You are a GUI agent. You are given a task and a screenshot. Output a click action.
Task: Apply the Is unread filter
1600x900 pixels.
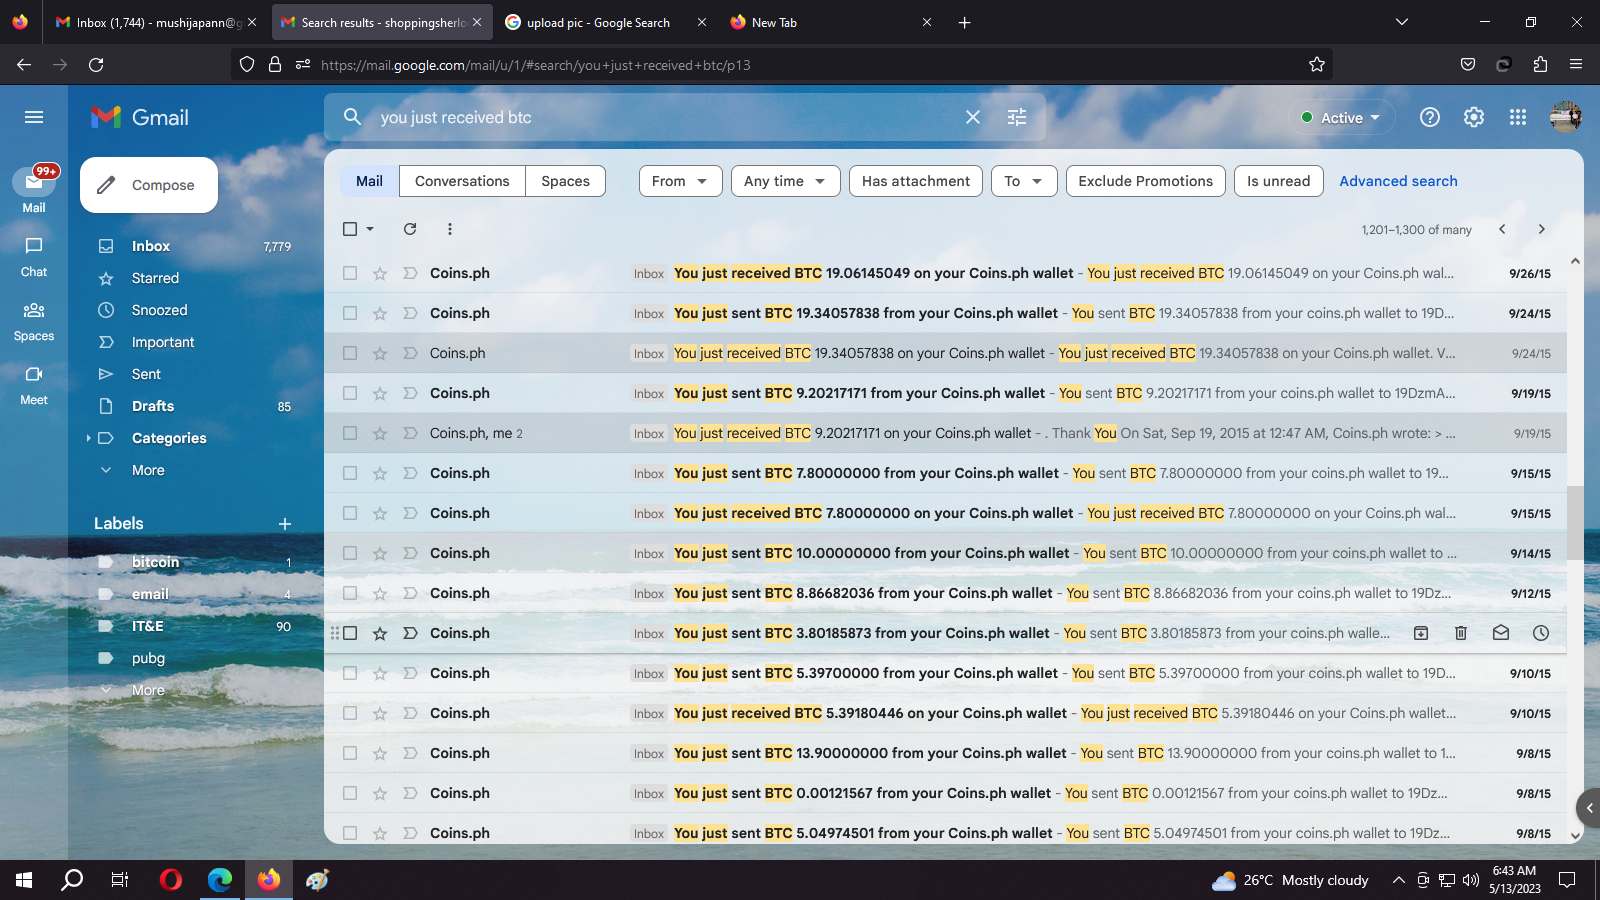coord(1279,181)
